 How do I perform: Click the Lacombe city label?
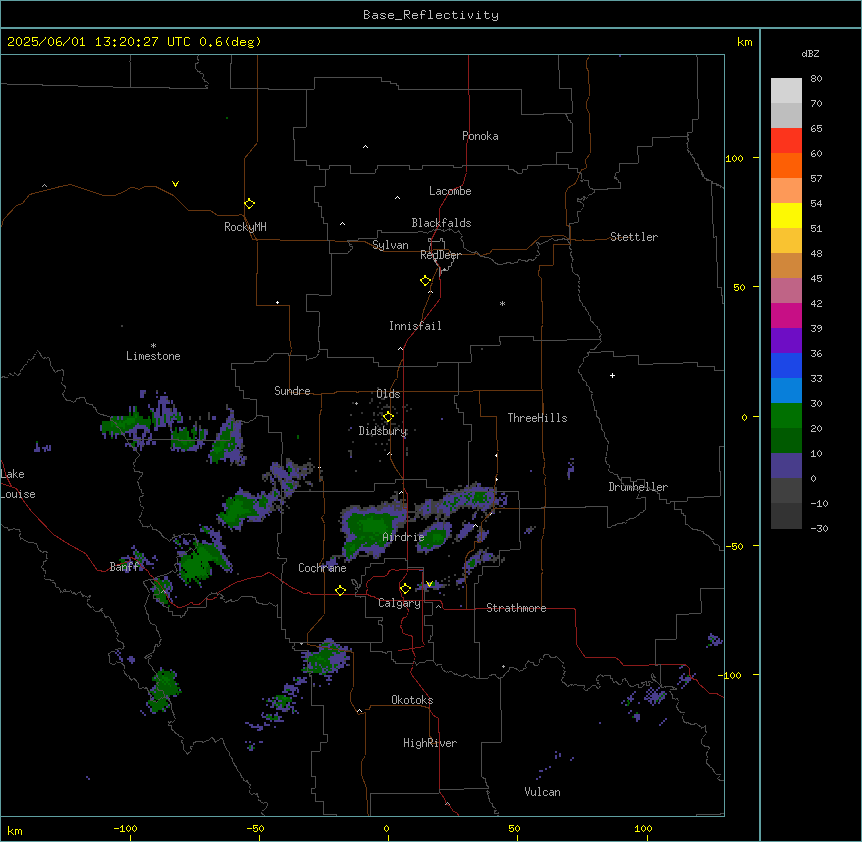point(450,191)
